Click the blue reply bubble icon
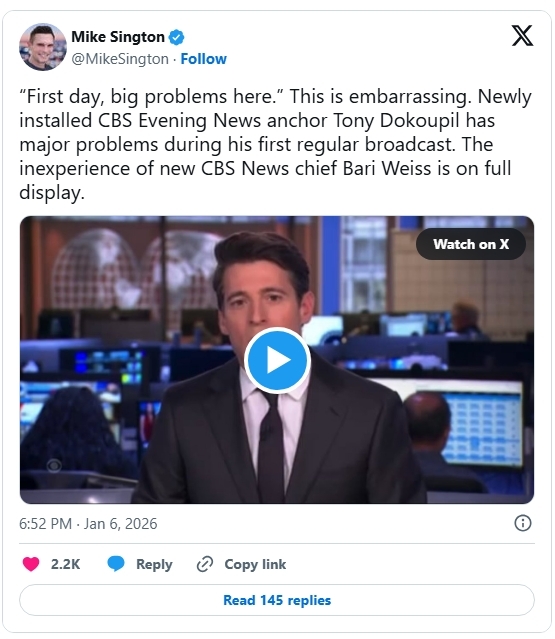The image size is (555, 639). click(116, 564)
